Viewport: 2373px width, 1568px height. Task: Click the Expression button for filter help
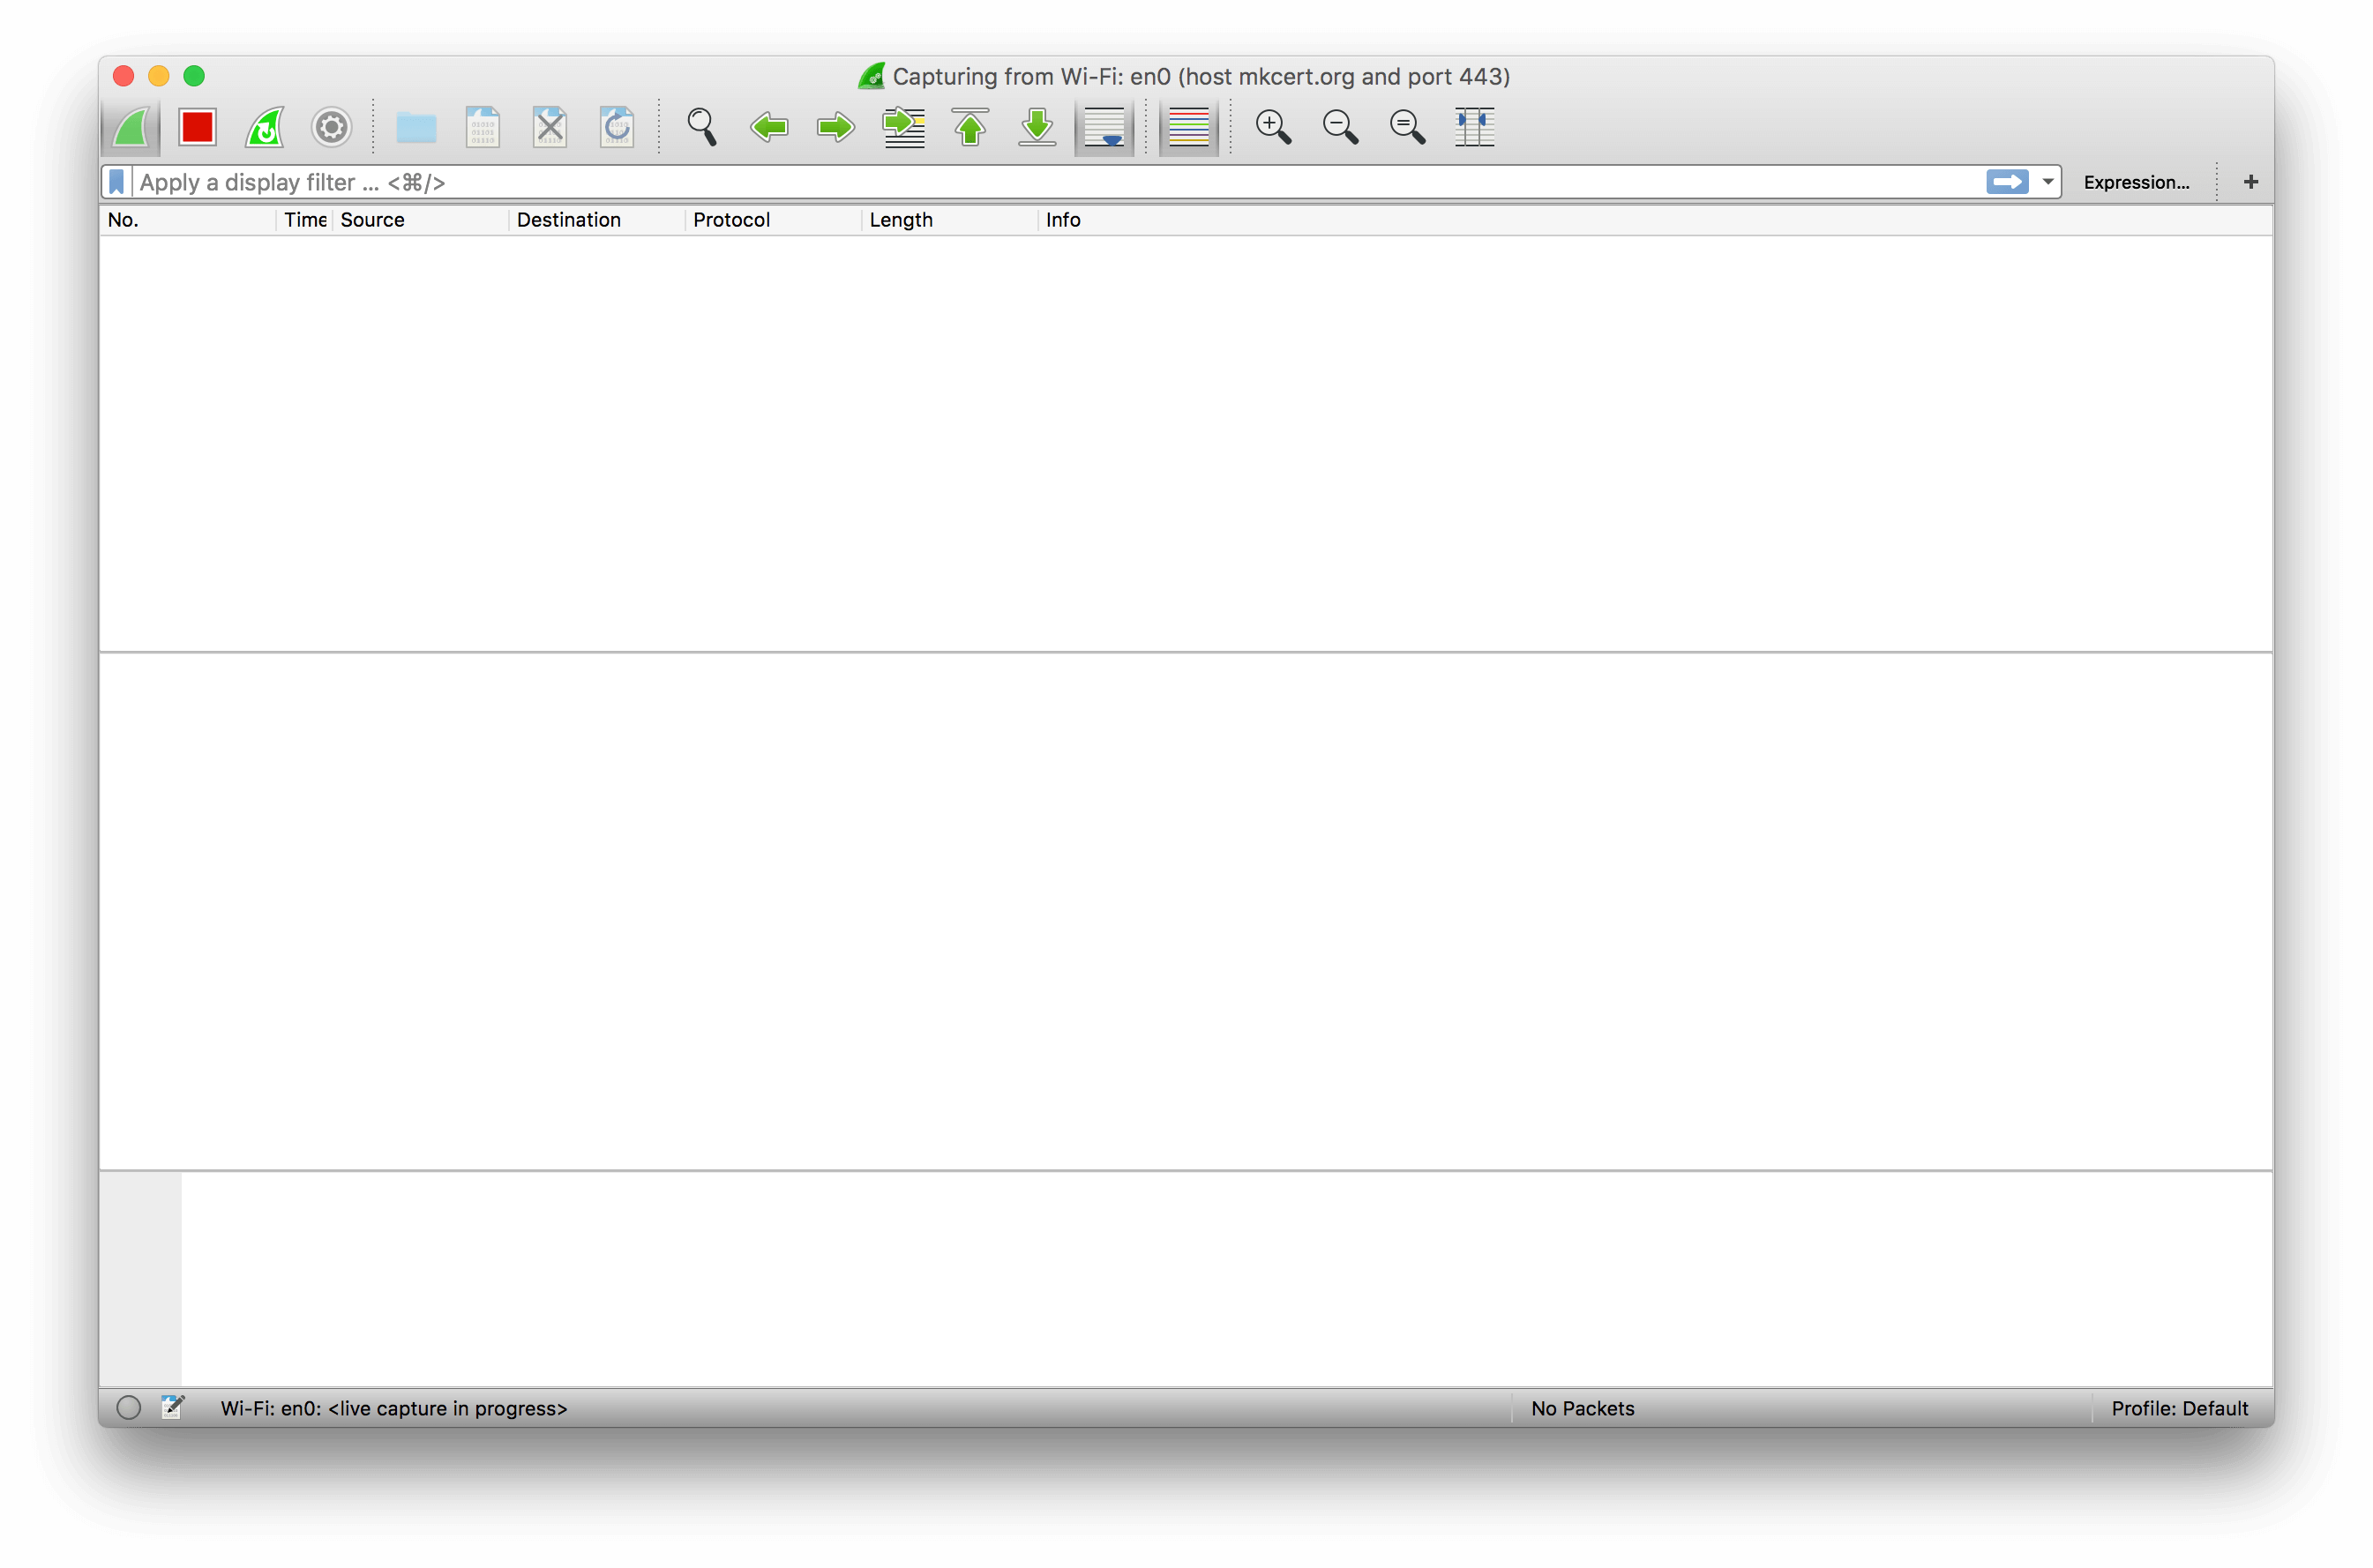pyautogui.click(x=2135, y=180)
